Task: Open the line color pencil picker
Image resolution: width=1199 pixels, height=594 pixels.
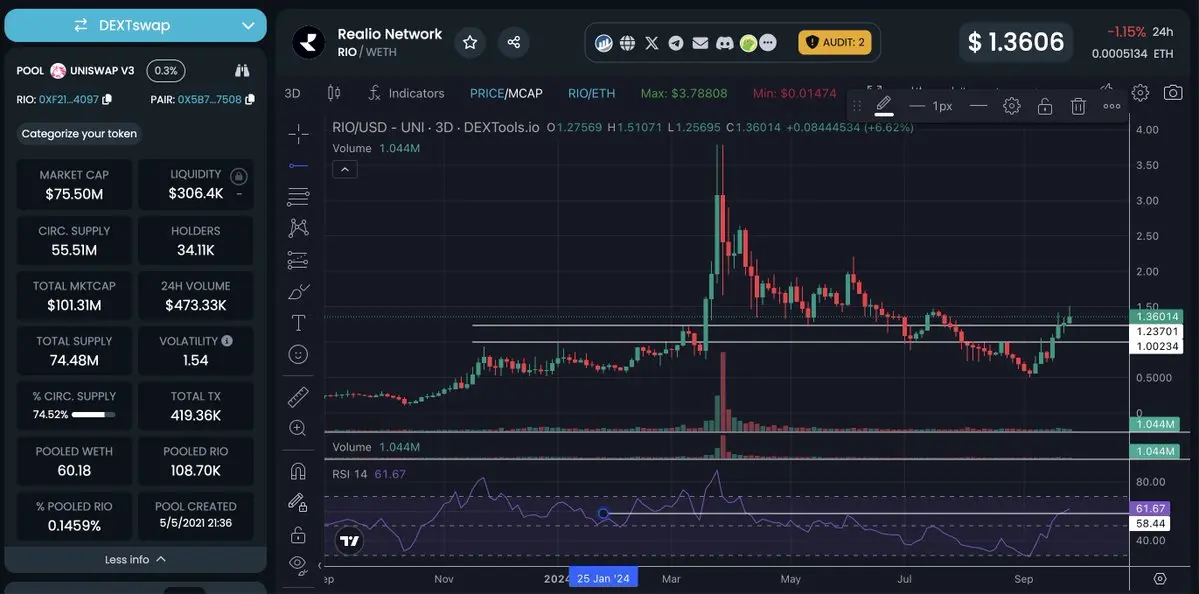Action: 884,106
